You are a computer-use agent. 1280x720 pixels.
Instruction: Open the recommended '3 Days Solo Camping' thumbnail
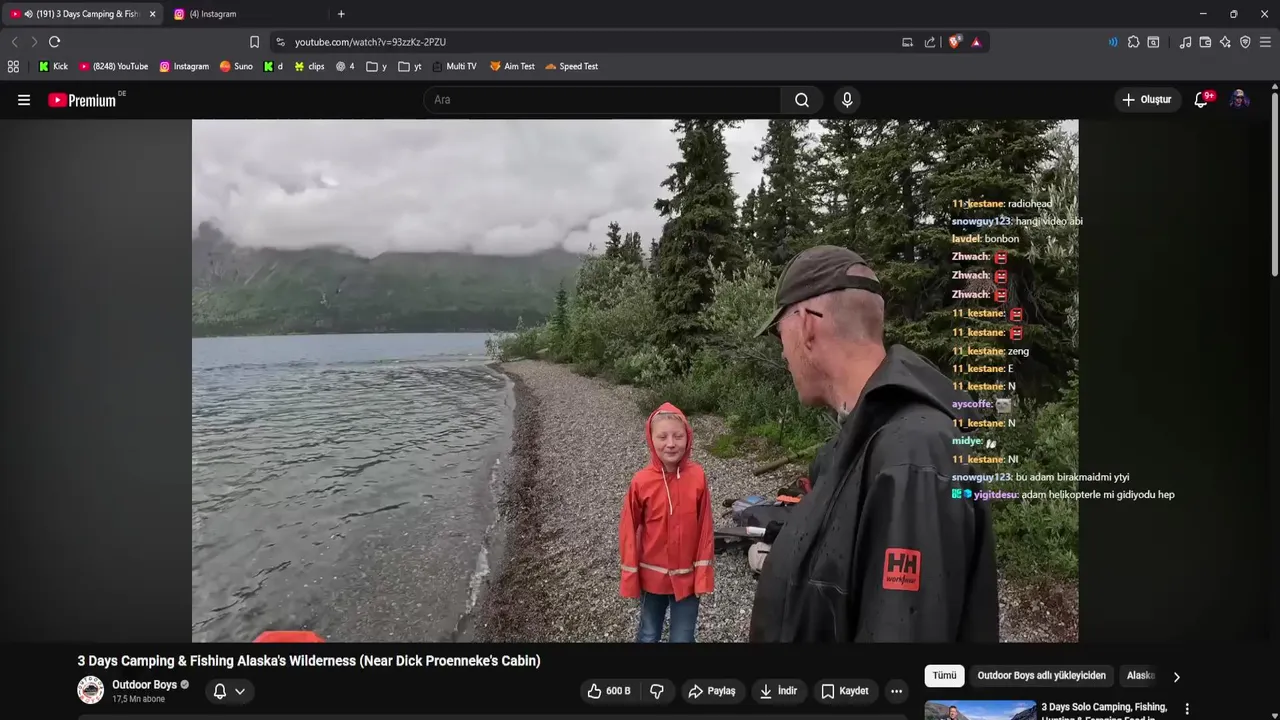point(980,710)
